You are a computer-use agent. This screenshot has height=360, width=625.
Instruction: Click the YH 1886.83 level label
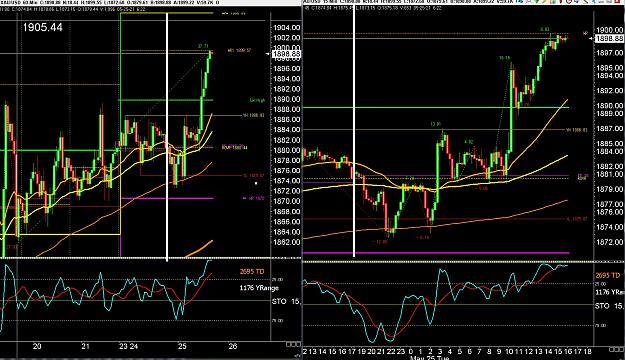(x=254, y=116)
